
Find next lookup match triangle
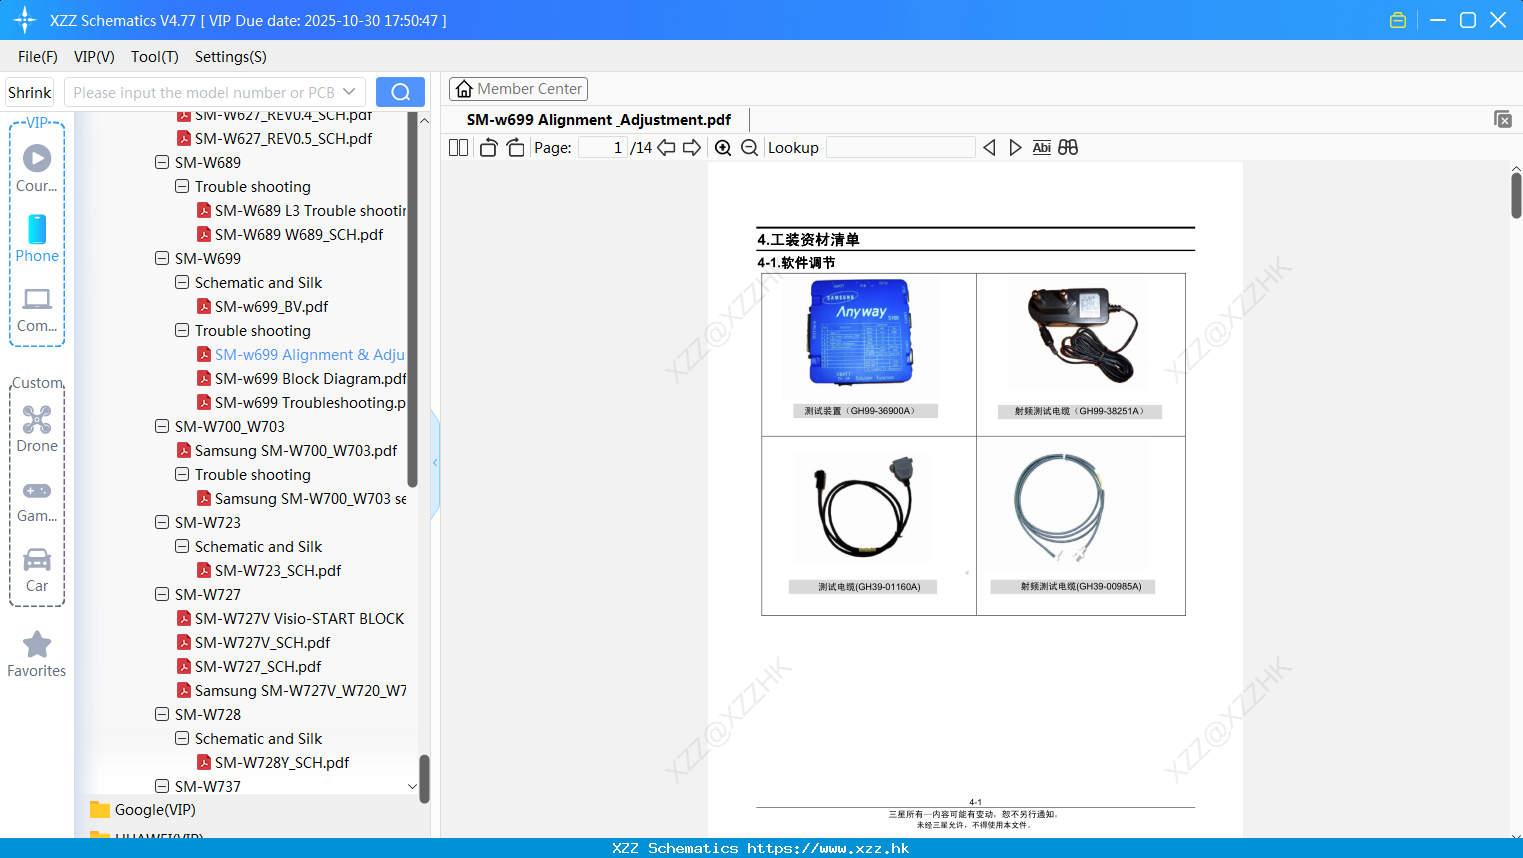(x=1015, y=148)
